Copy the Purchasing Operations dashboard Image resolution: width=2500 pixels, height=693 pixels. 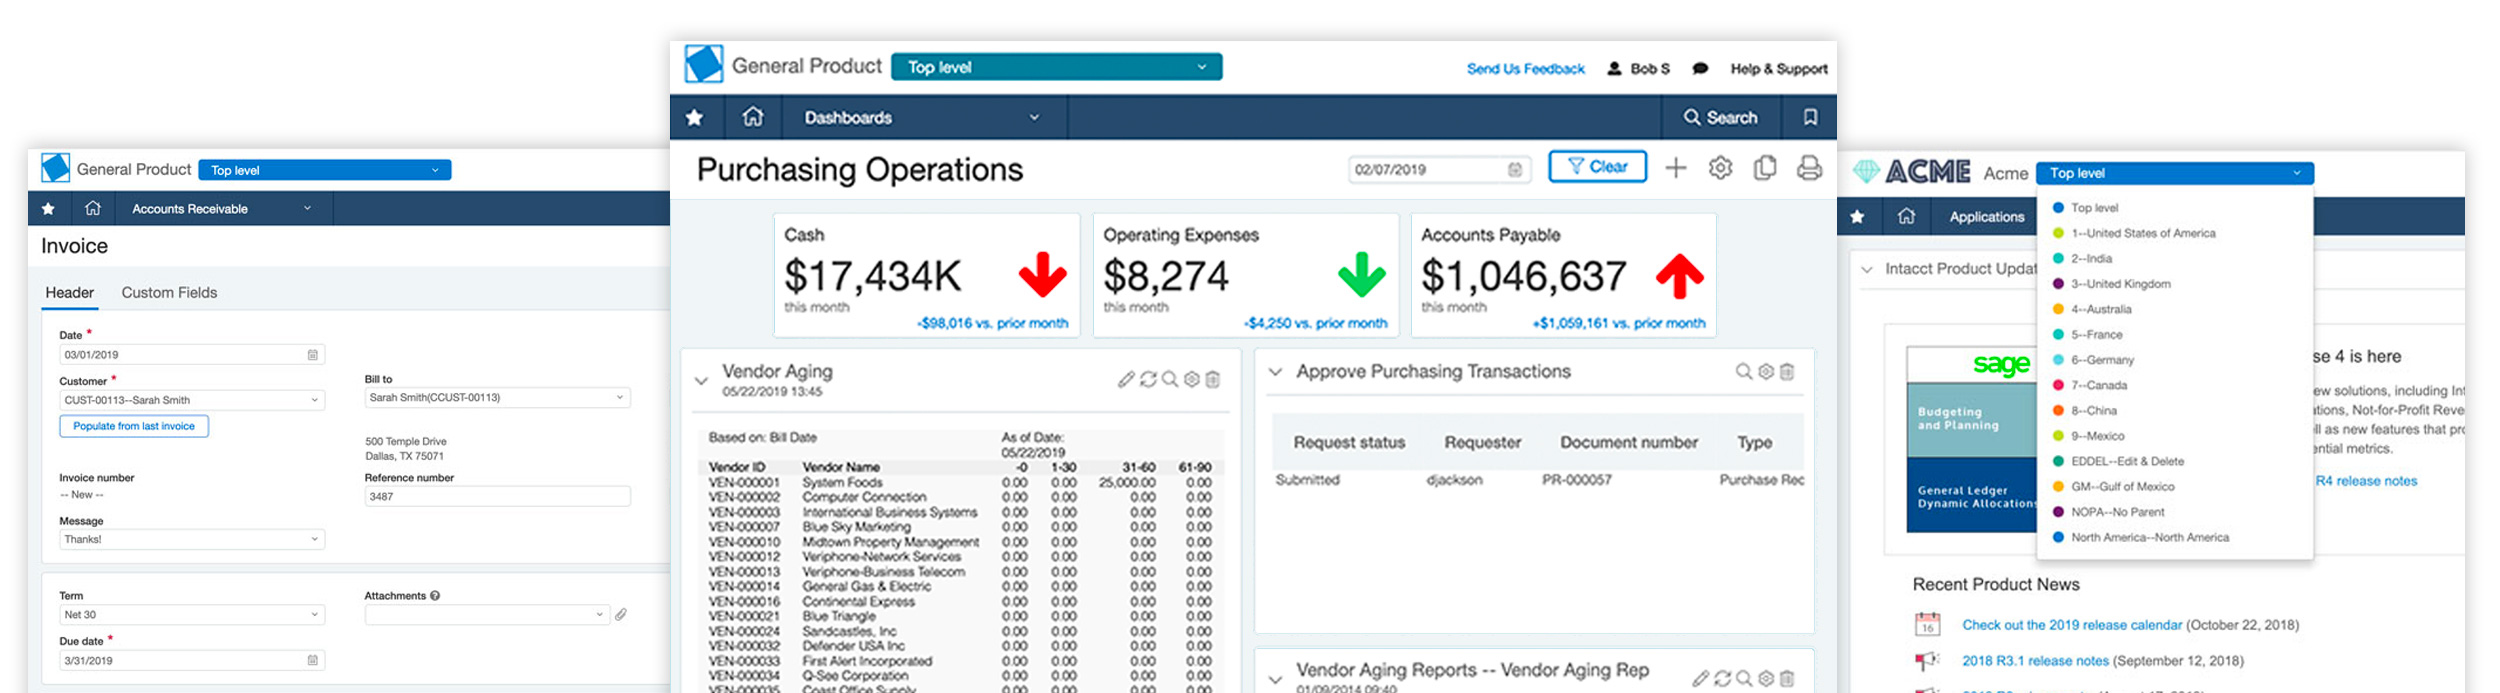[x=1765, y=168]
